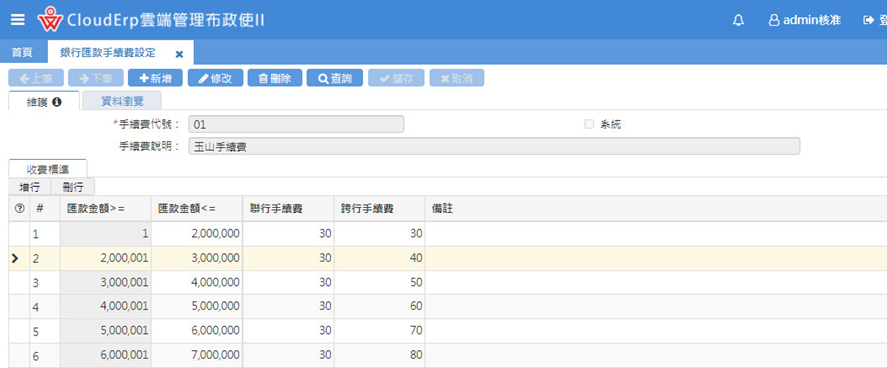Open notifications bell icon
The width and height of the screenshot is (887, 368).
738,20
